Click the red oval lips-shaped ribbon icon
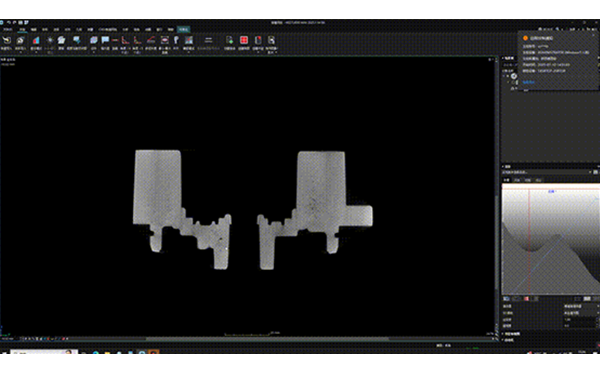Screen dimensions: 600x371 (165, 40)
